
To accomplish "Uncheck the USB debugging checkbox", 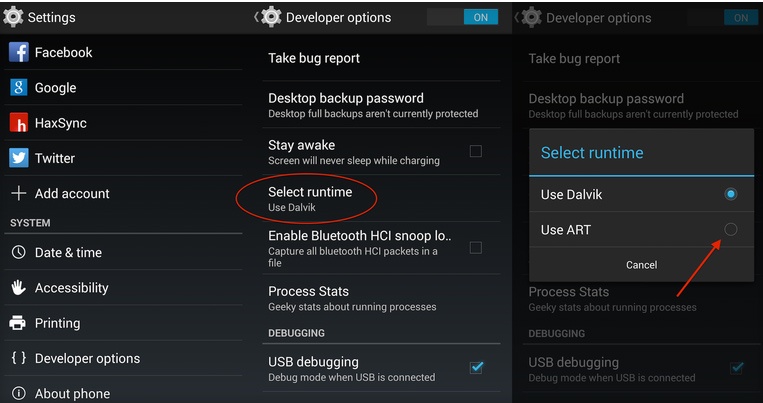I will point(476,368).
